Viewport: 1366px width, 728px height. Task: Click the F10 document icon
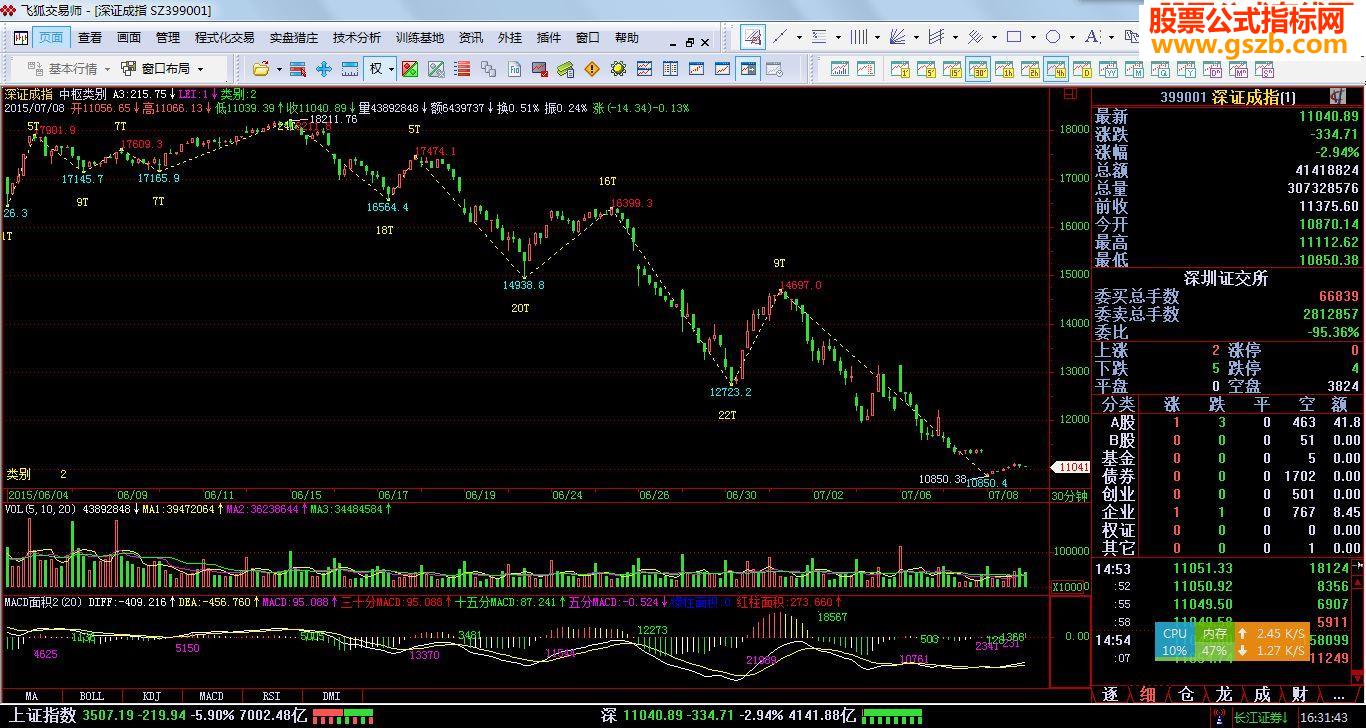tap(514, 69)
